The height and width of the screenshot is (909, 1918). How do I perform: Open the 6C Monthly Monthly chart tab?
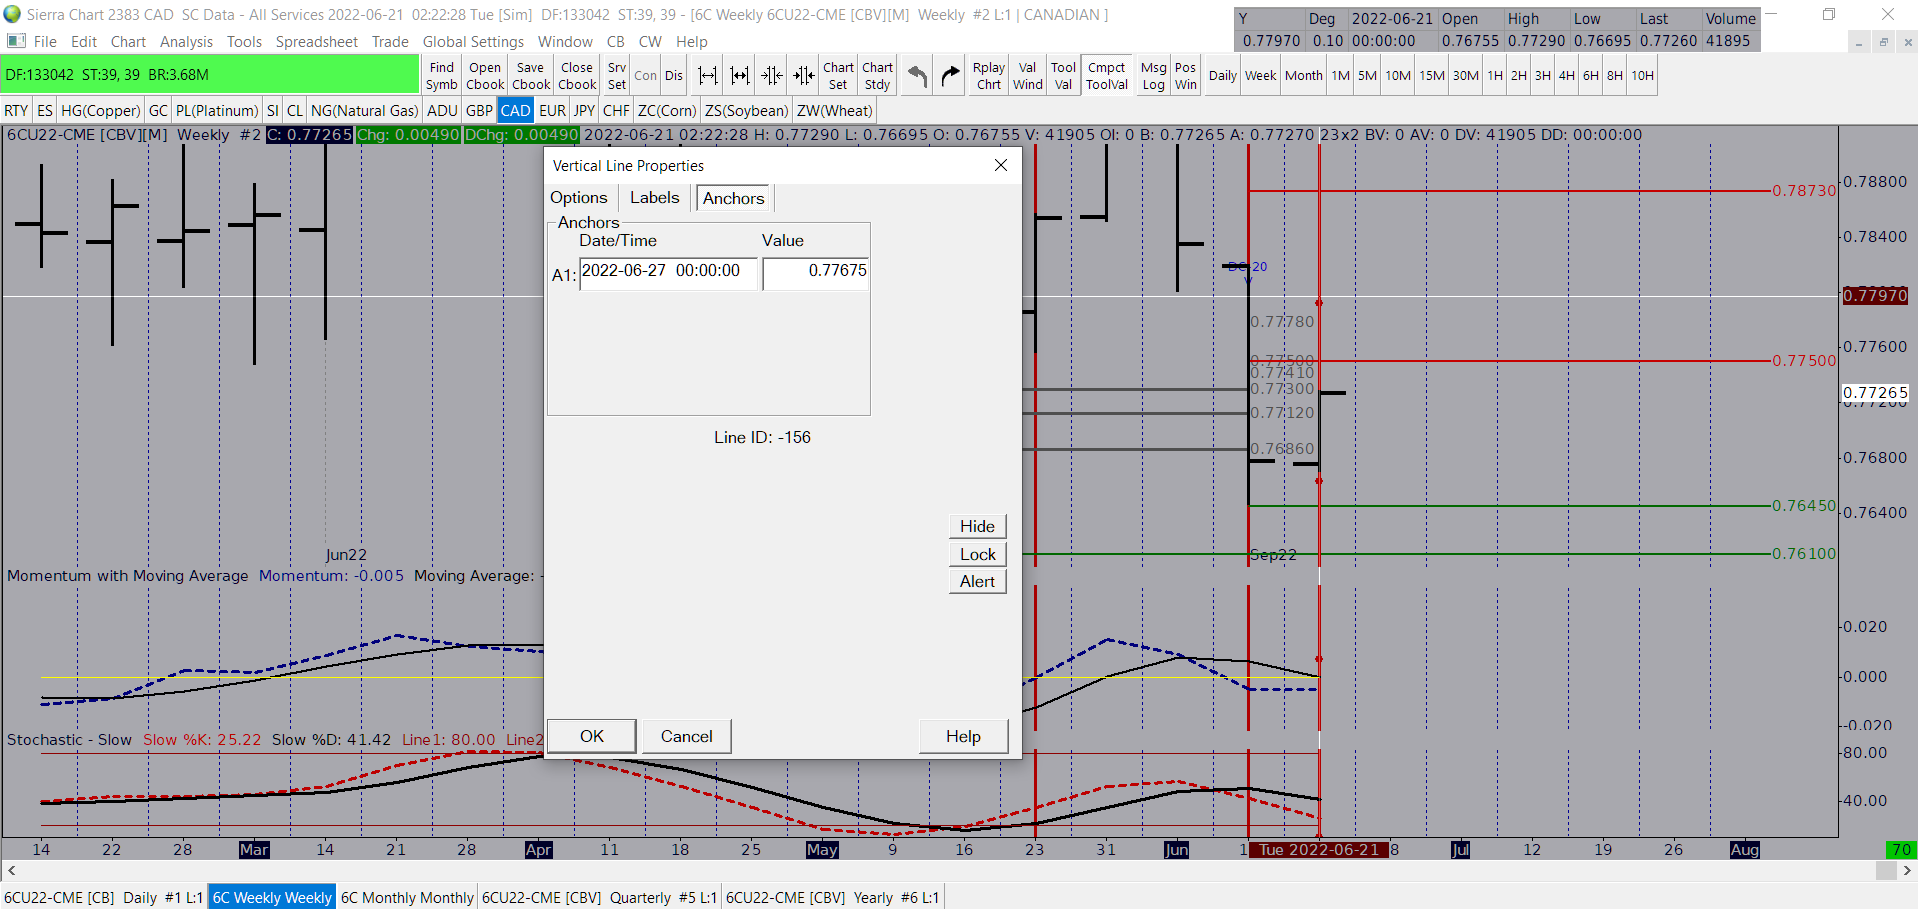(407, 898)
